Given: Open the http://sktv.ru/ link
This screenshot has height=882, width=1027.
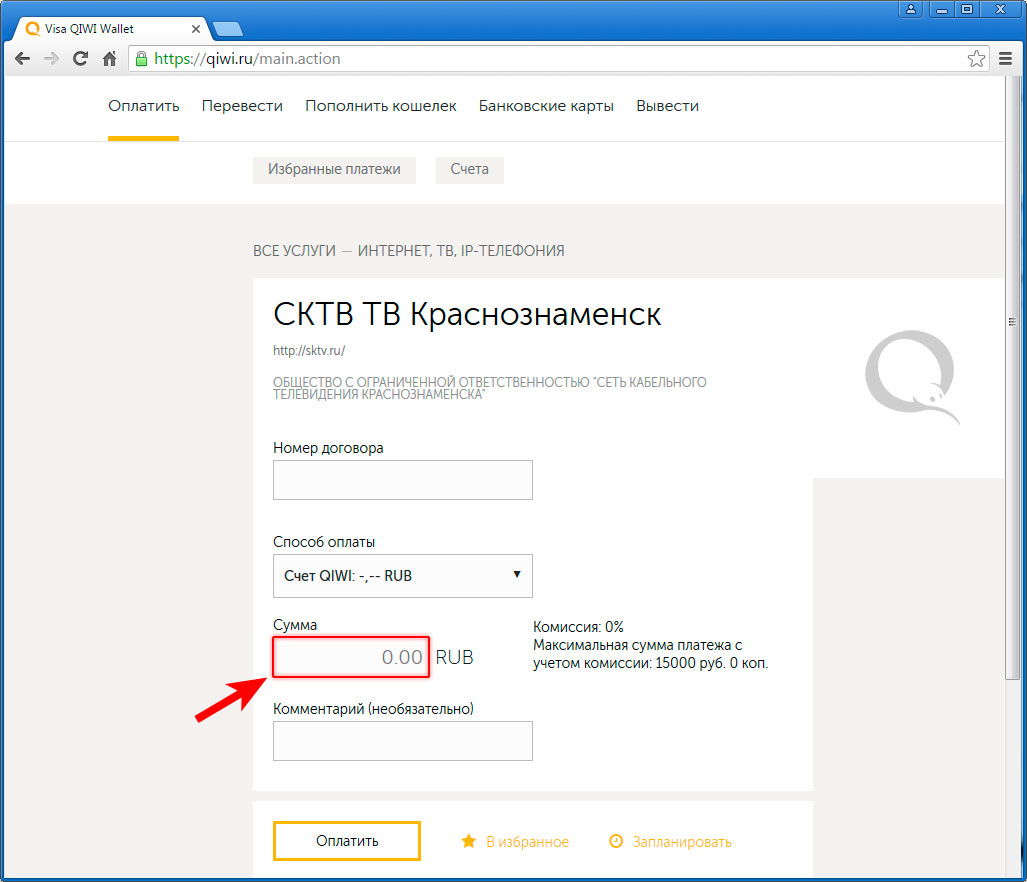Looking at the screenshot, I should coord(309,351).
